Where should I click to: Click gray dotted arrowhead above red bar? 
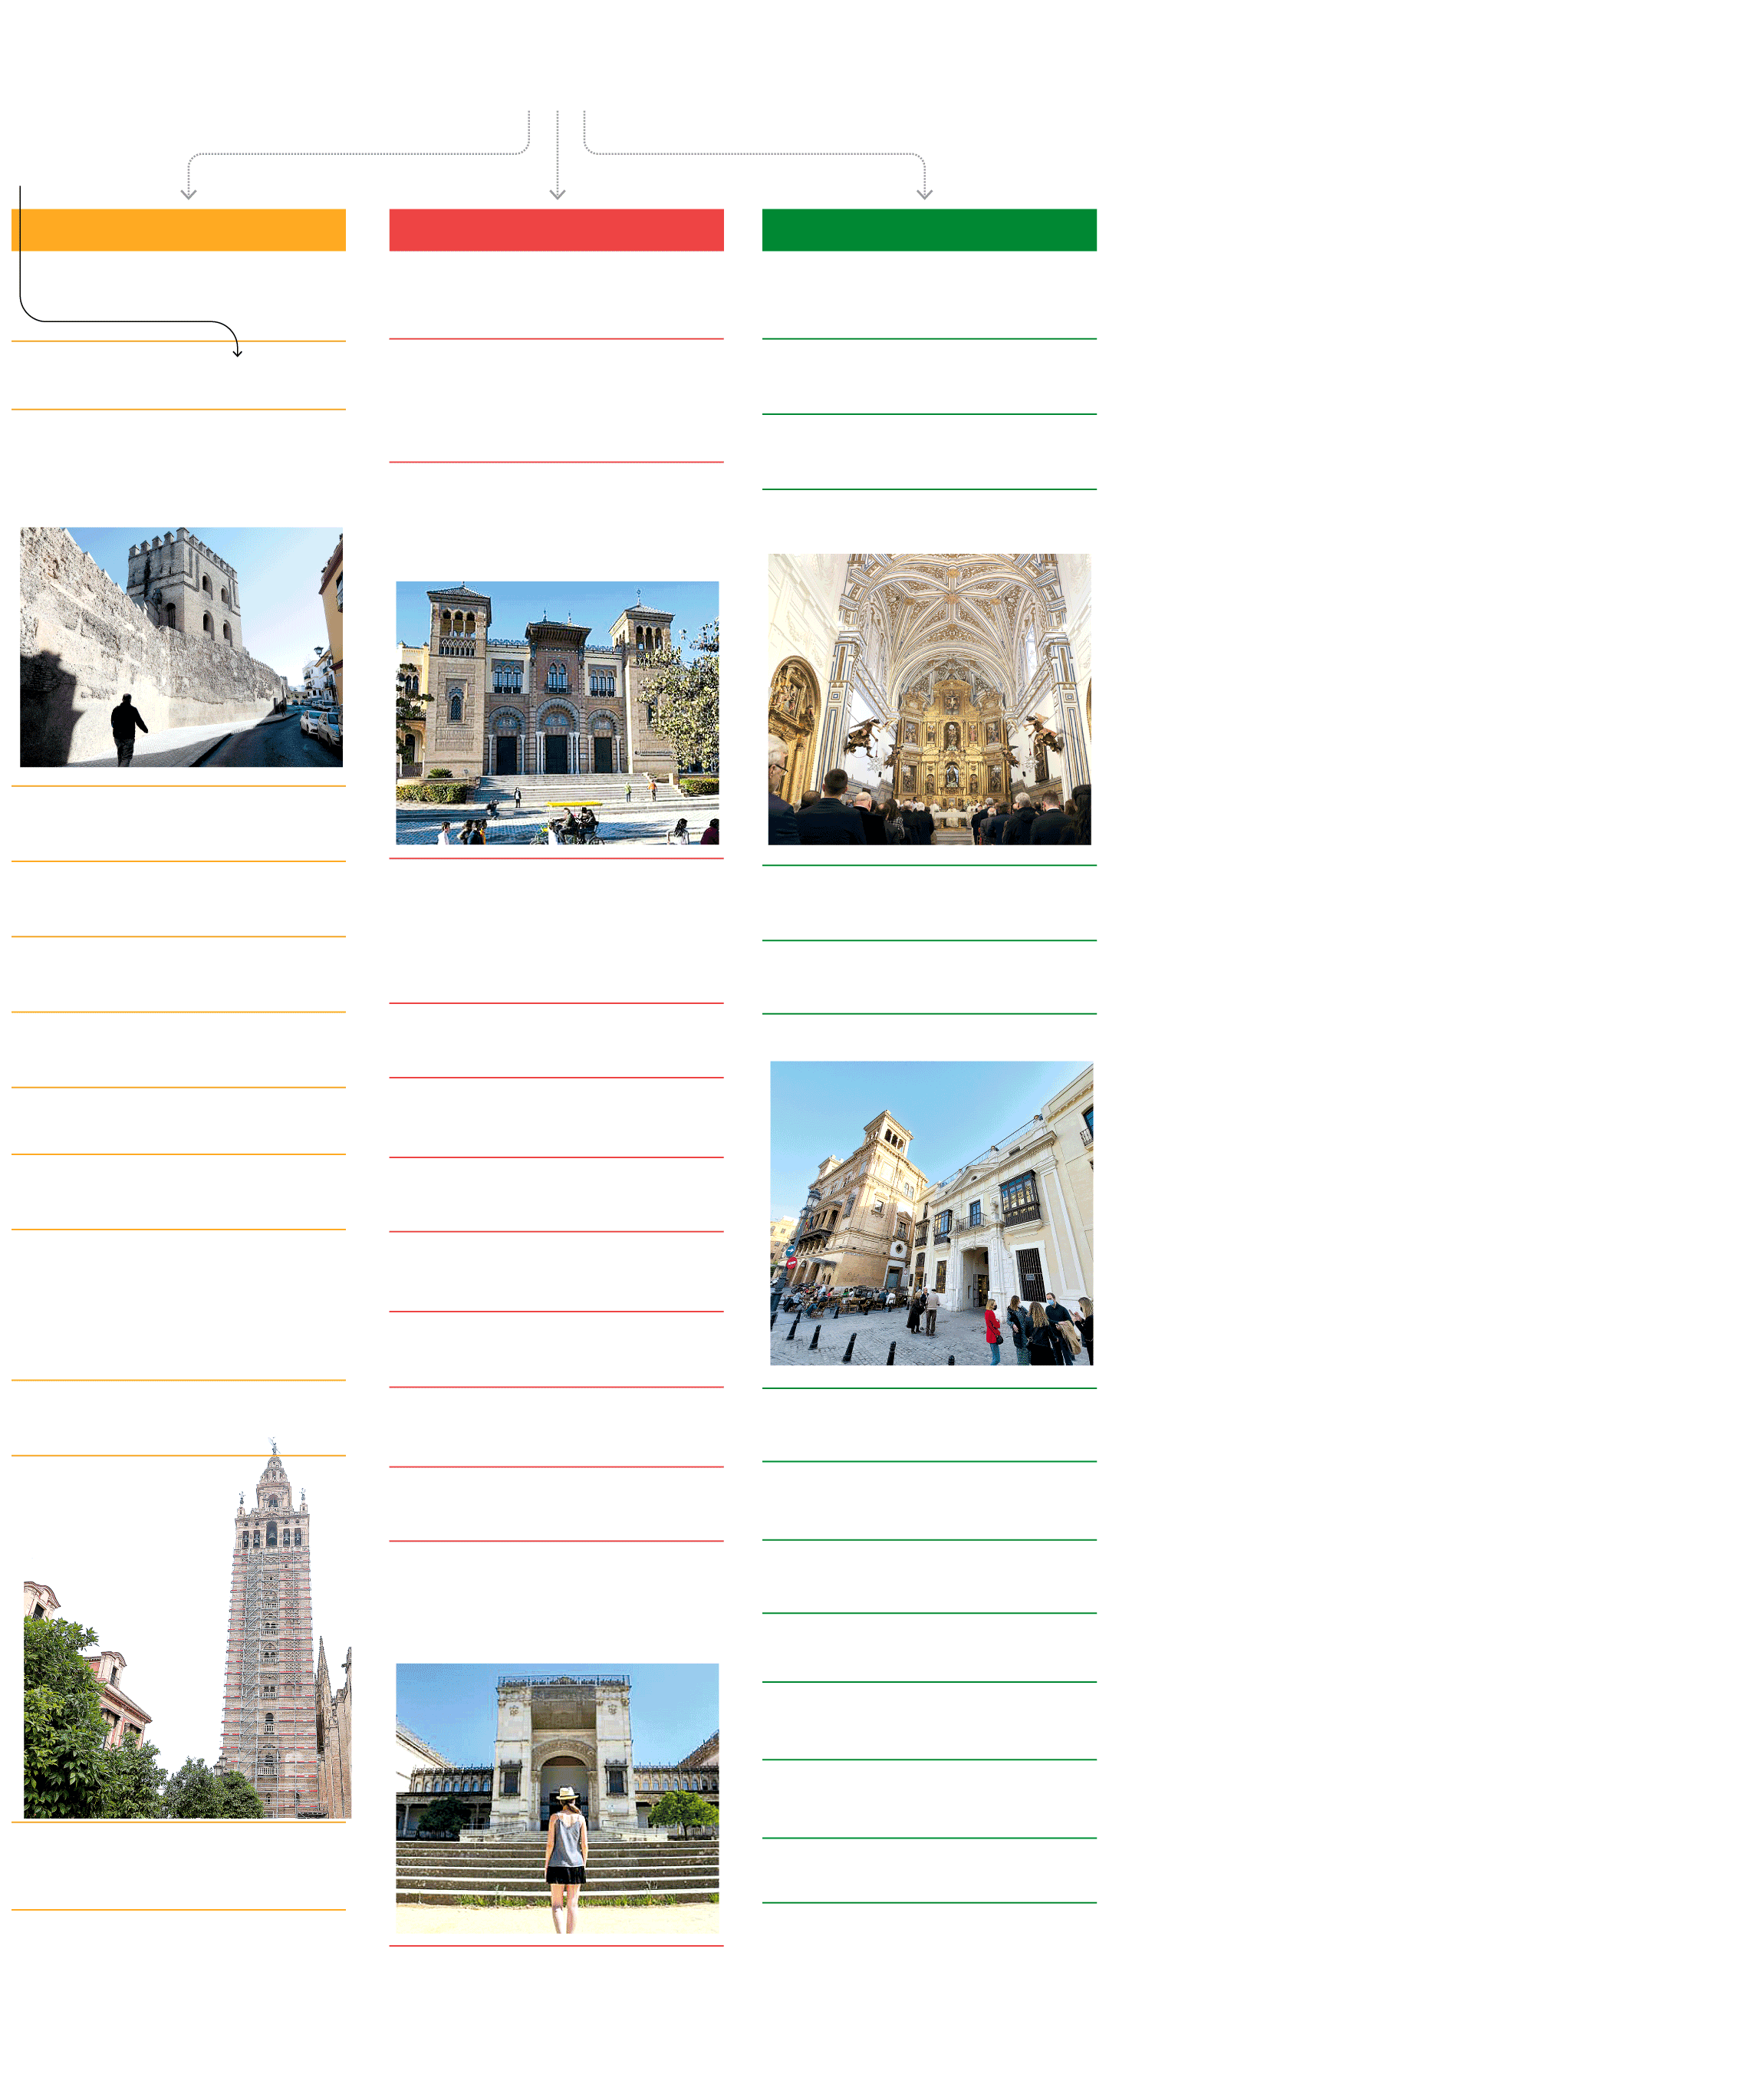tap(557, 194)
